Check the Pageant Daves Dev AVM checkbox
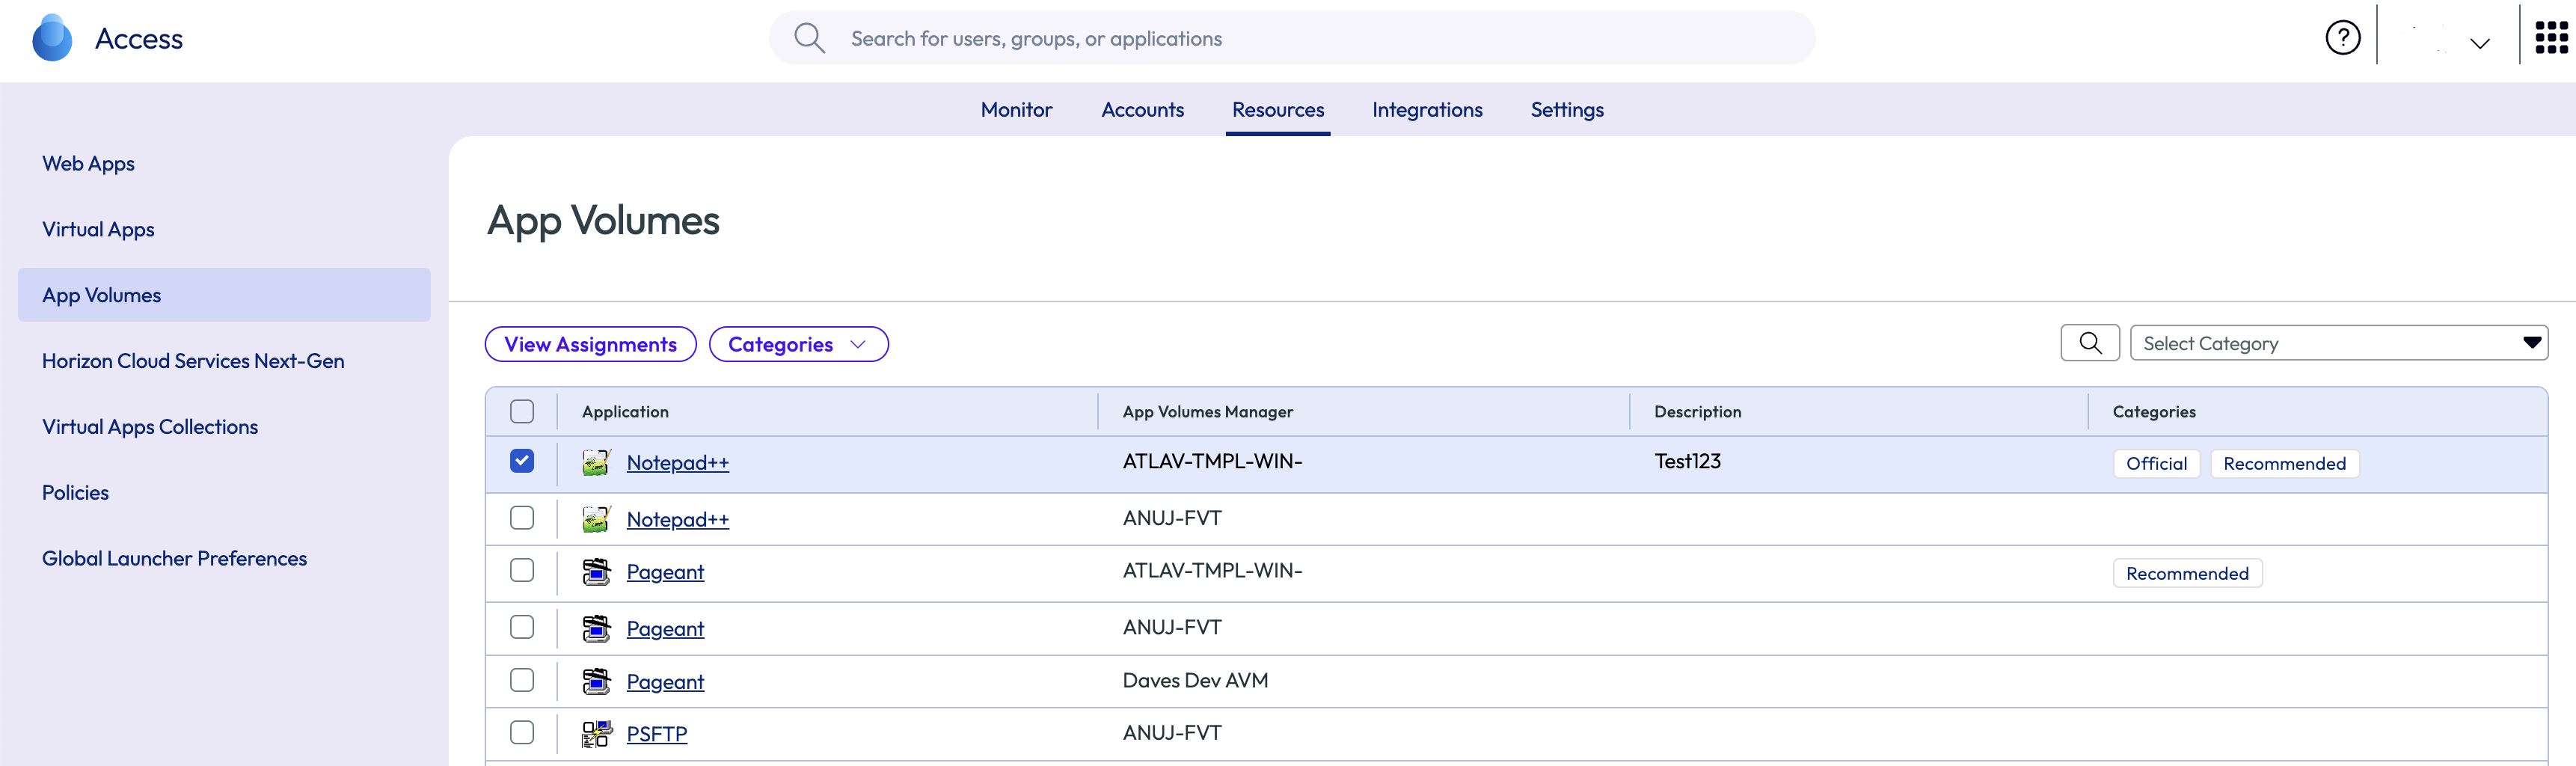The image size is (2576, 766). tap(522, 680)
